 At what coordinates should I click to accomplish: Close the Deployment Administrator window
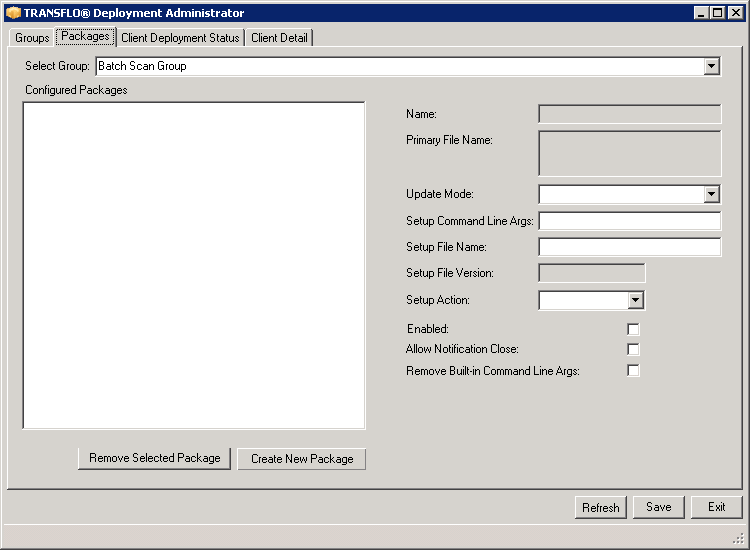pos(735,13)
